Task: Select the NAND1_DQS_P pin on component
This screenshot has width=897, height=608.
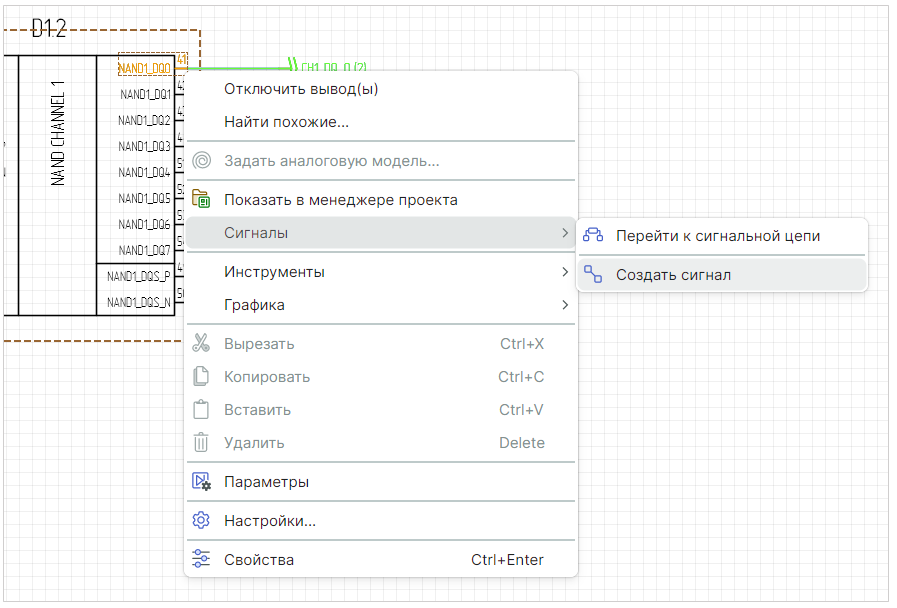Action: (x=138, y=276)
